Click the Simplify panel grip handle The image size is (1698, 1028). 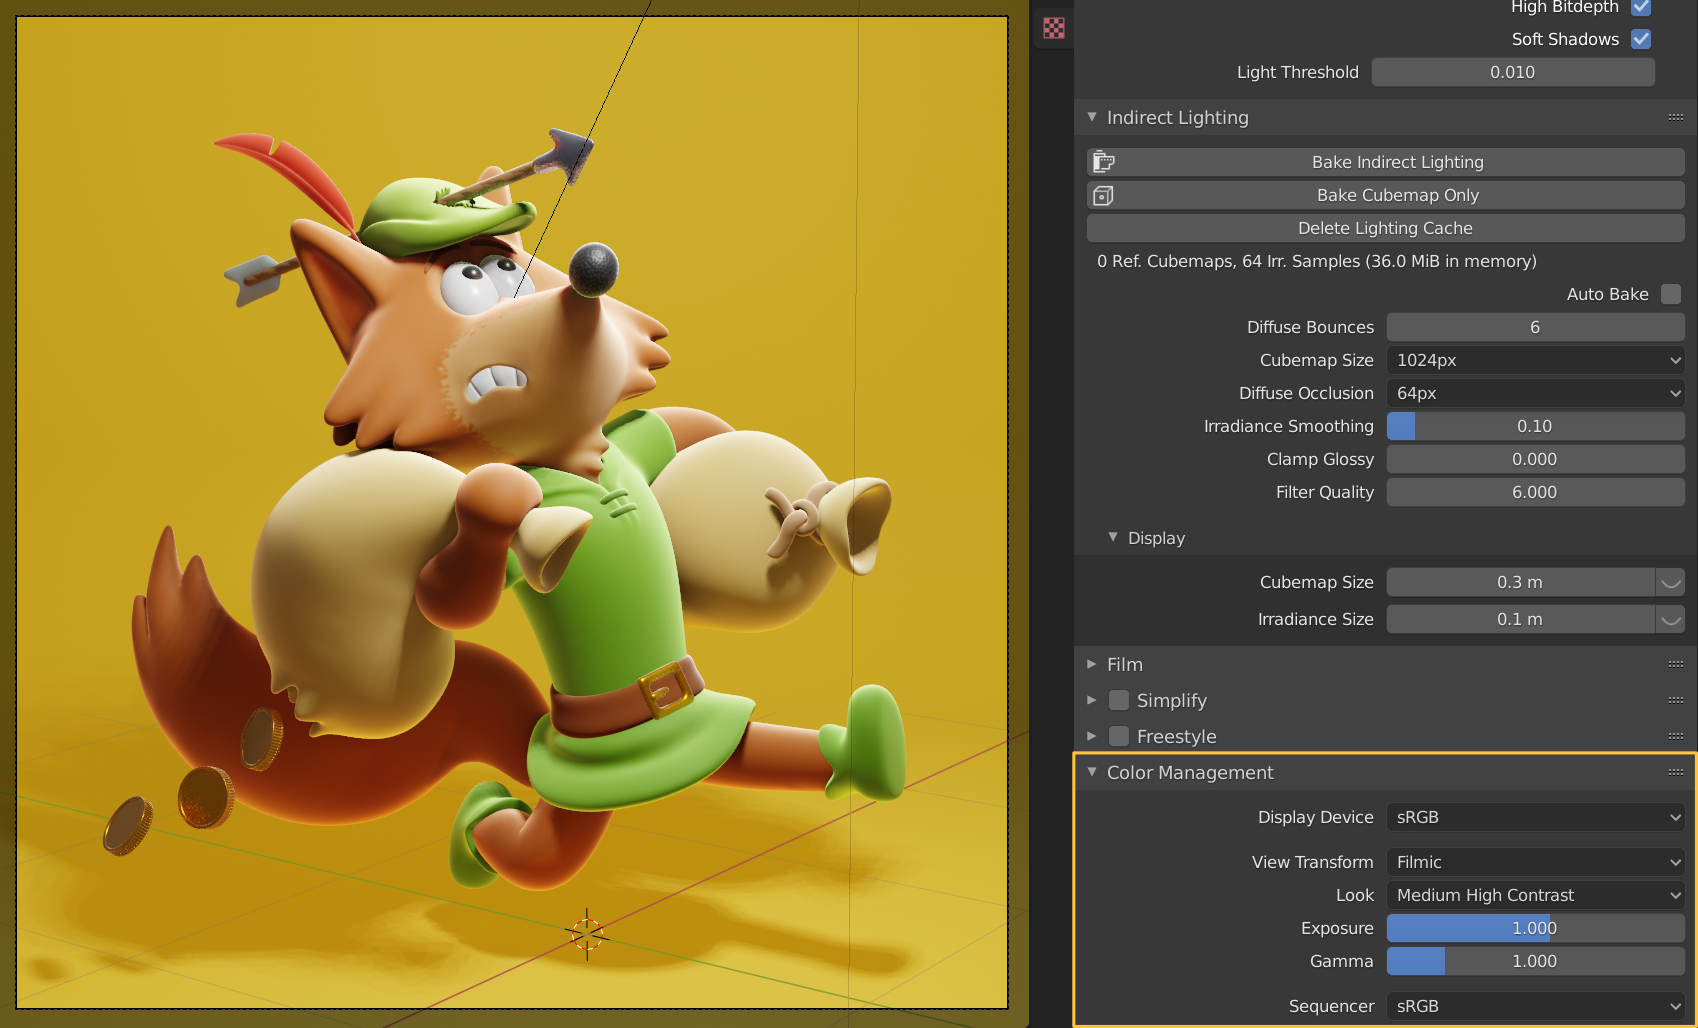coord(1676,700)
